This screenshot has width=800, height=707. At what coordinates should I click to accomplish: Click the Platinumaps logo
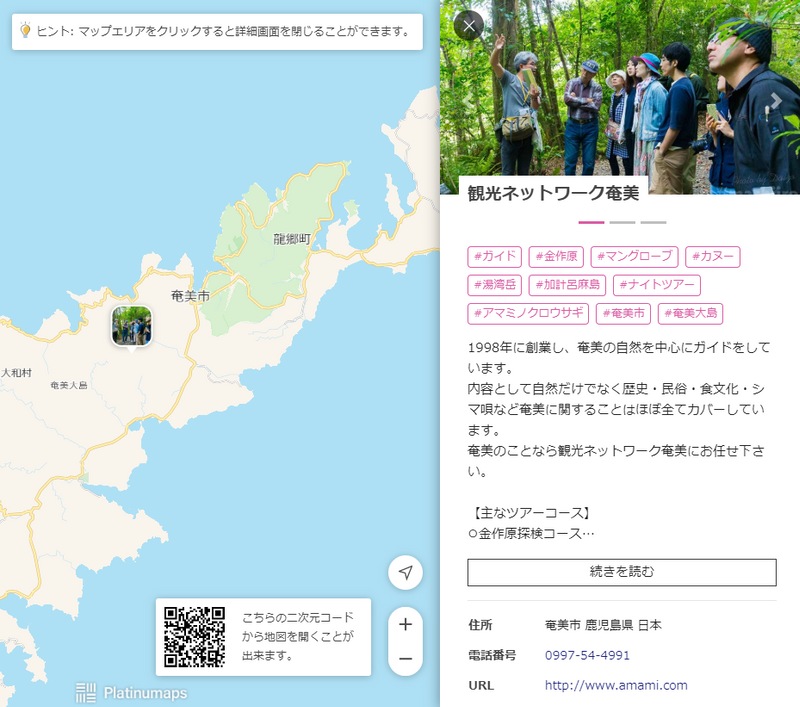click(131, 693)
